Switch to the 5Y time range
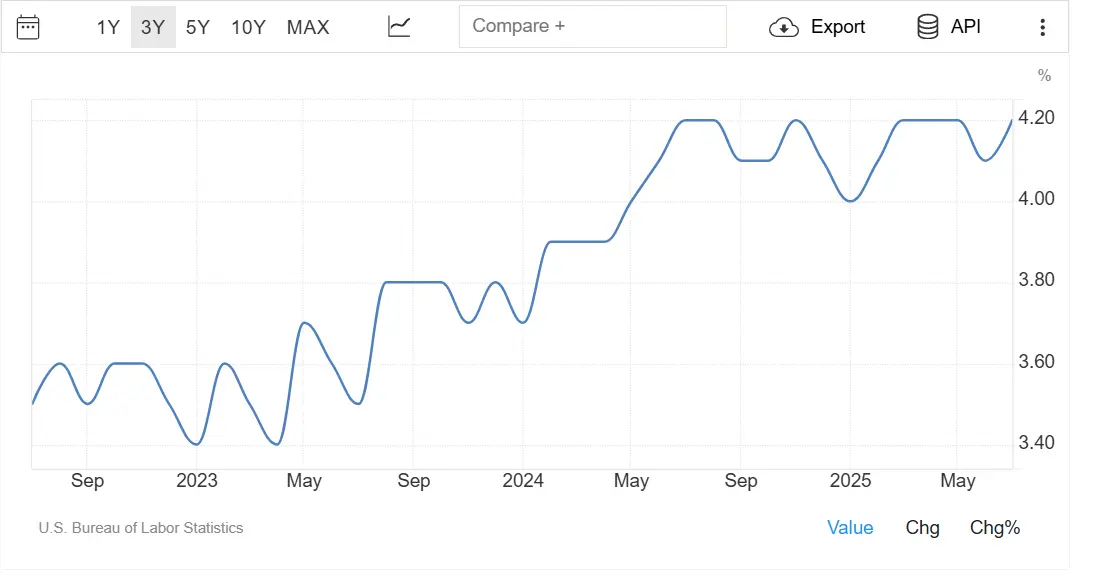The height and width of the screenshot is (585, 1097). click(x=198, y=27)
